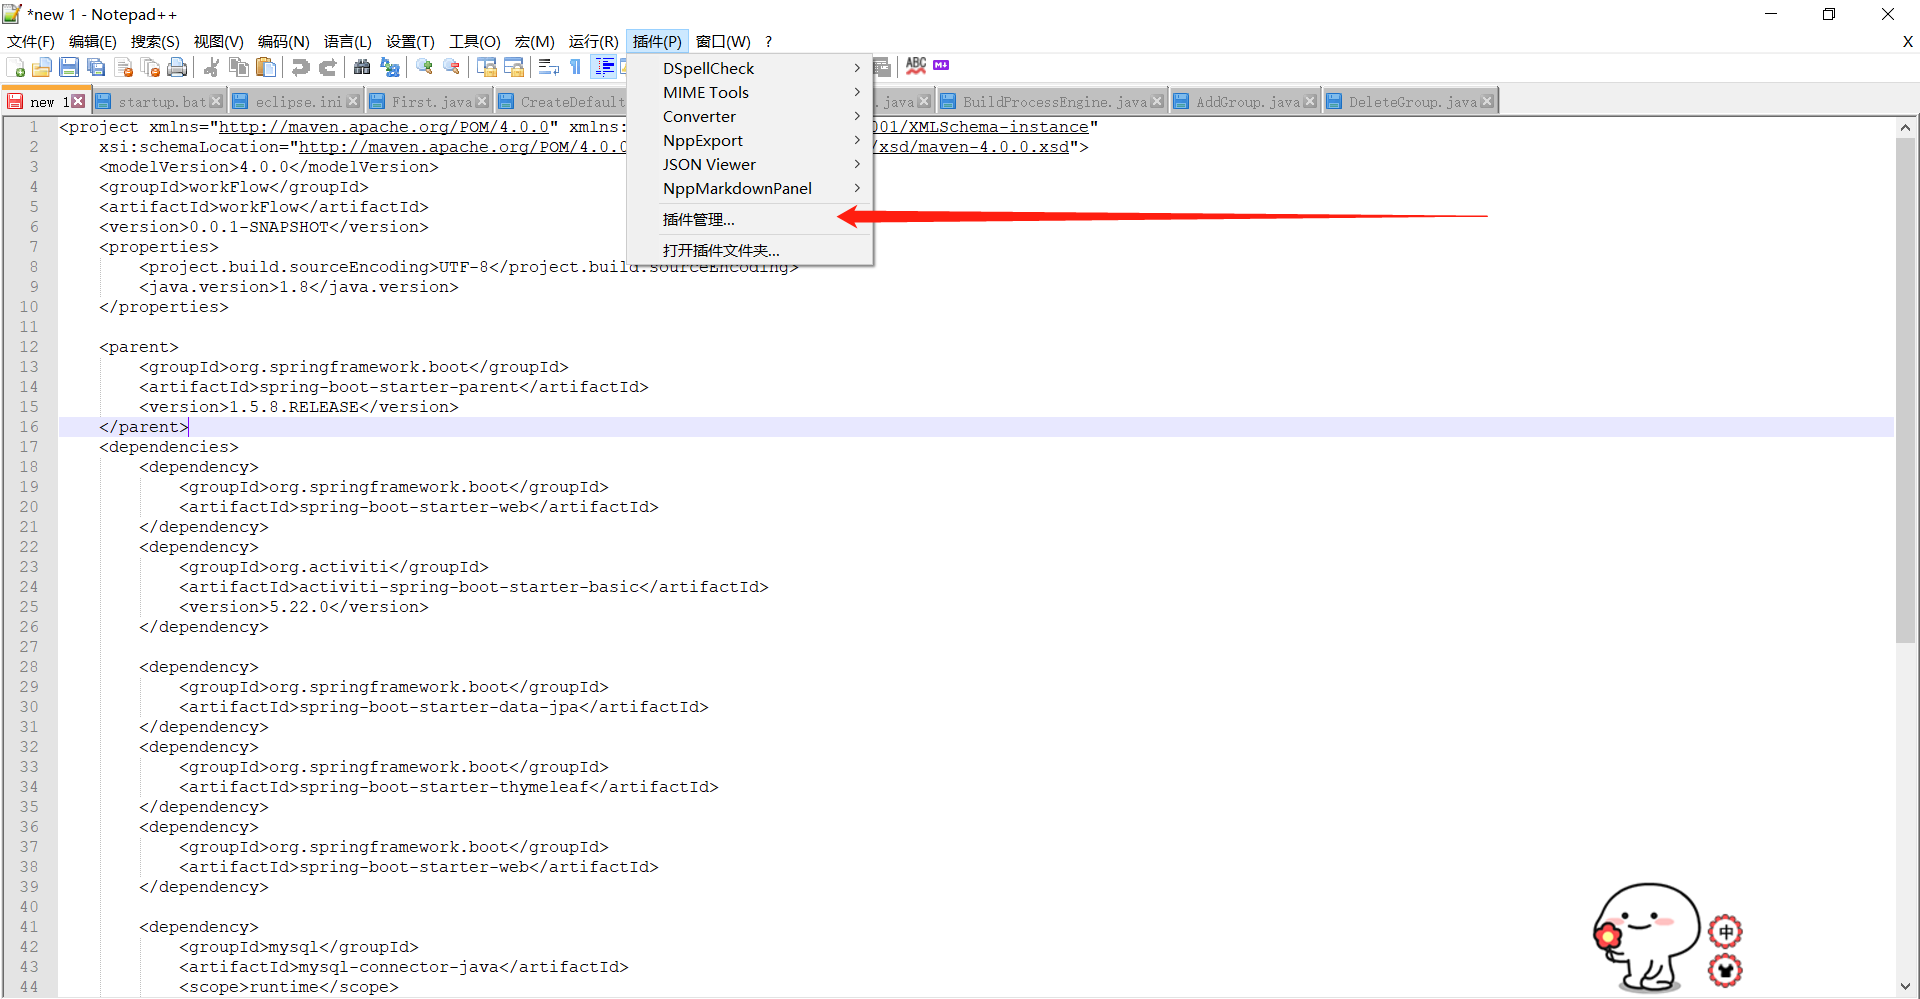Close the startup.bat tab
The width and height of the screenshot is (1920, 999).
pos(216,102)
